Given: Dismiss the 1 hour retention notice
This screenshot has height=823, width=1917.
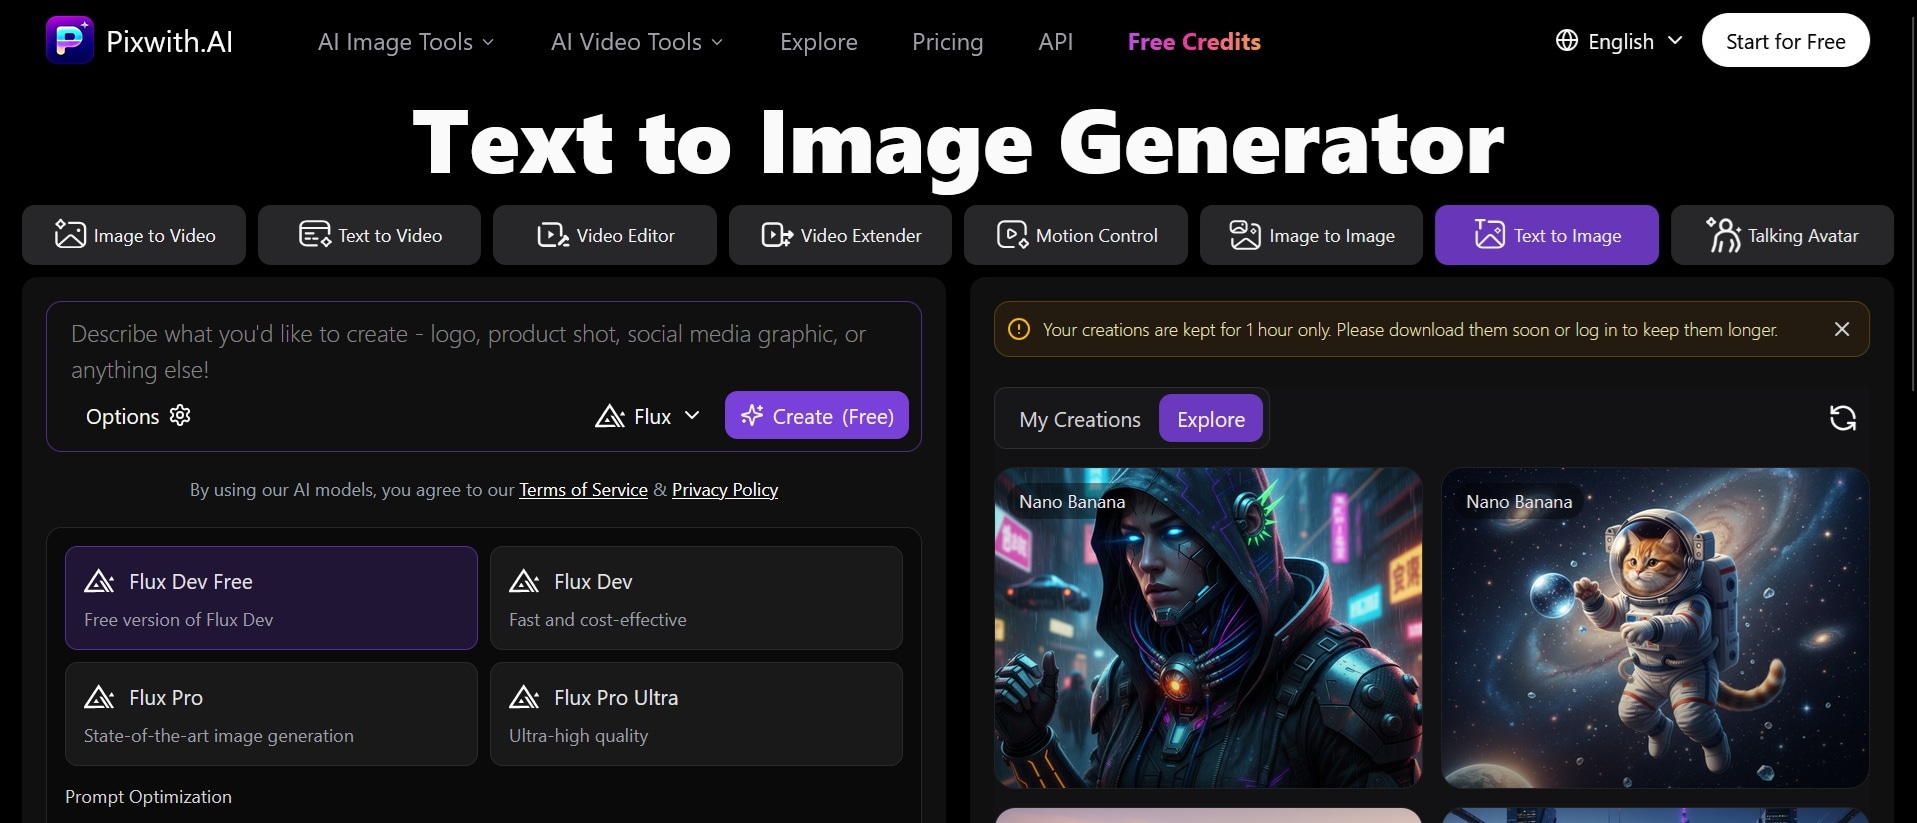Looking at the screenshot, I should pyautogui.click(x=1842, y=329).
